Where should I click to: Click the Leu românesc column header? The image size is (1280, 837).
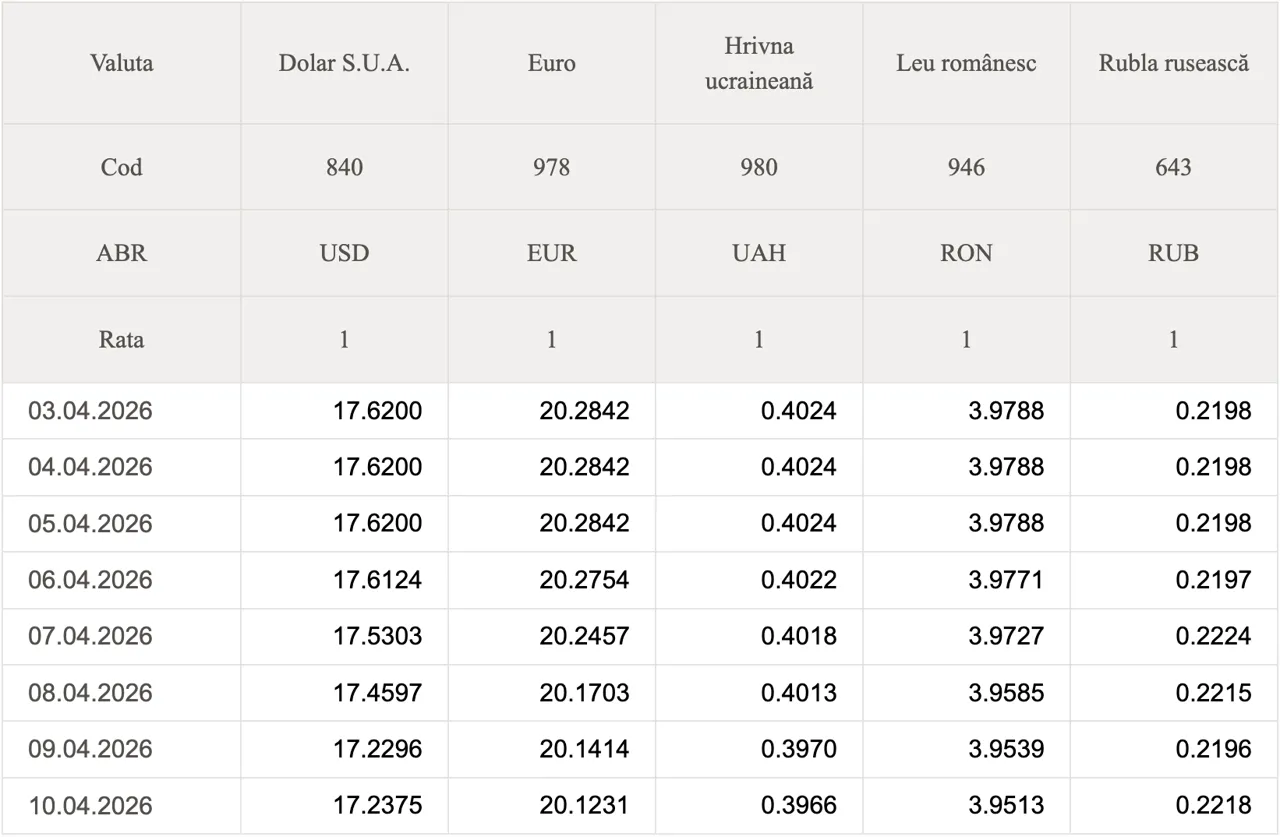965,63
